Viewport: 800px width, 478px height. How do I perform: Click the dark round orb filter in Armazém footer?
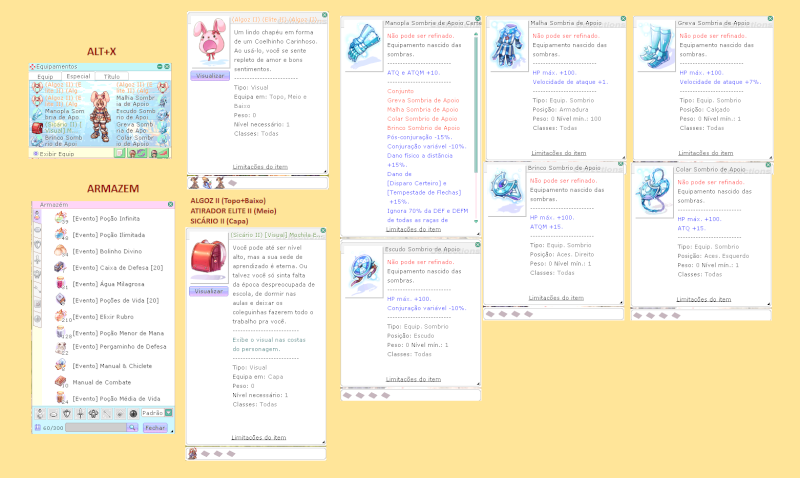[133, 413]
